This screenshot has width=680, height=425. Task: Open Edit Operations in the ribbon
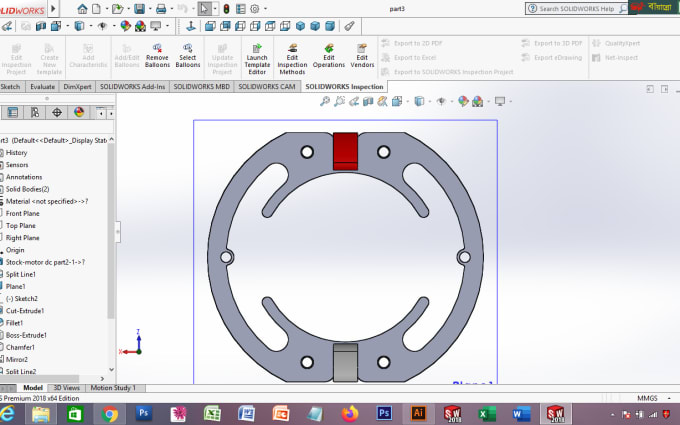(329, 56)
